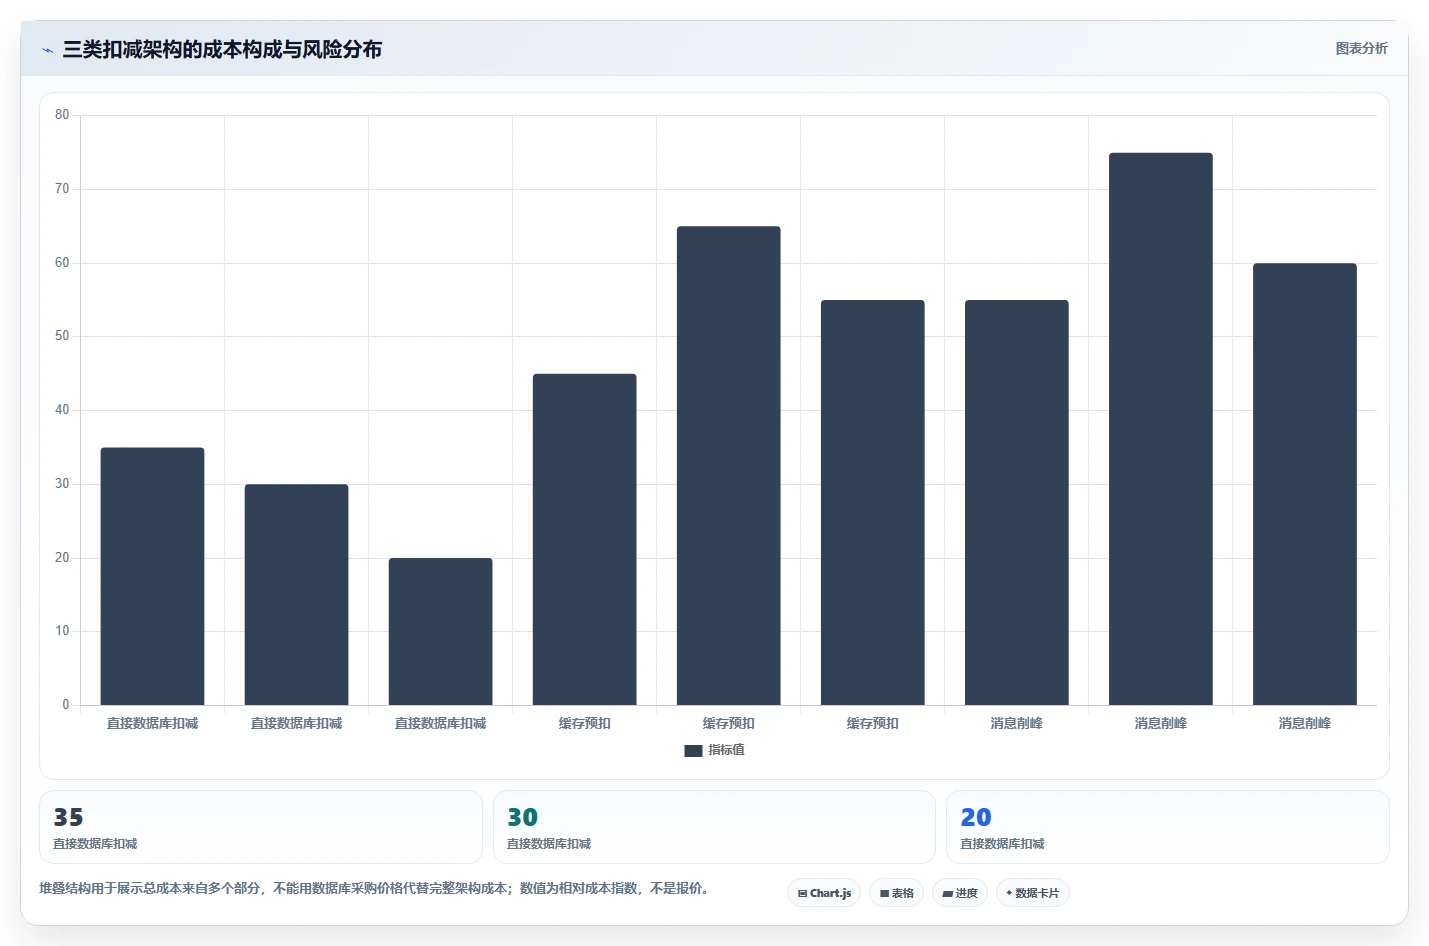Screen dimensions: 1429x946
Task: Click the y-axis tick label 50
Action: point(62,336)
